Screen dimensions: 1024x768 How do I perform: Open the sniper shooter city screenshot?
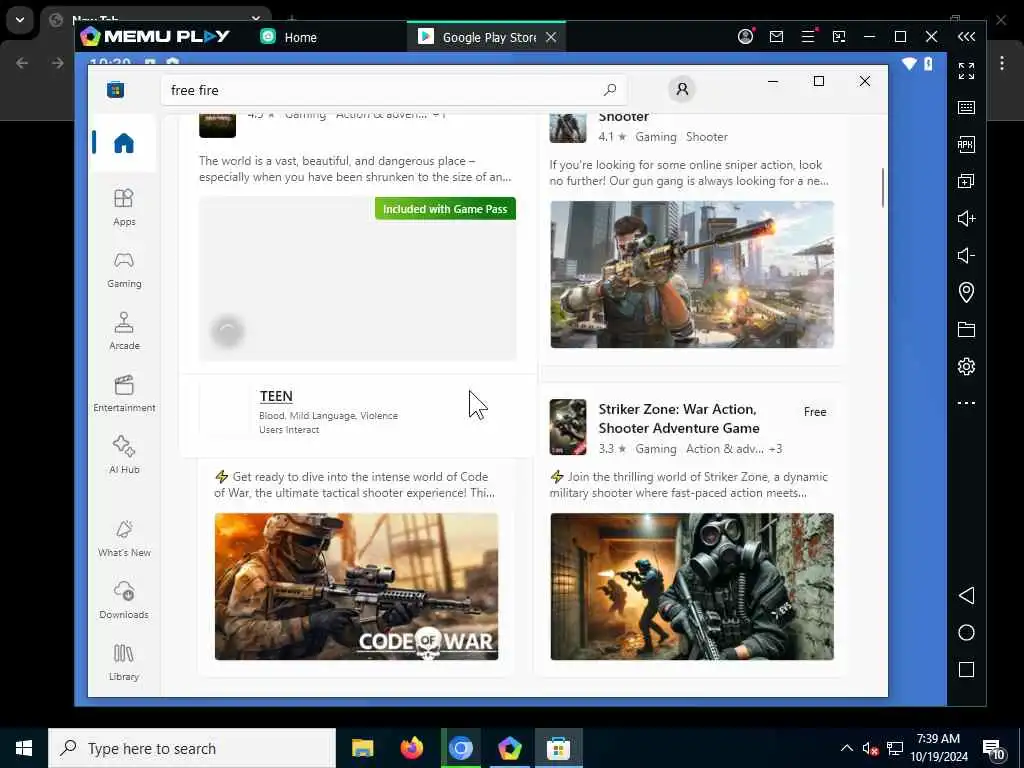(692, 274)
